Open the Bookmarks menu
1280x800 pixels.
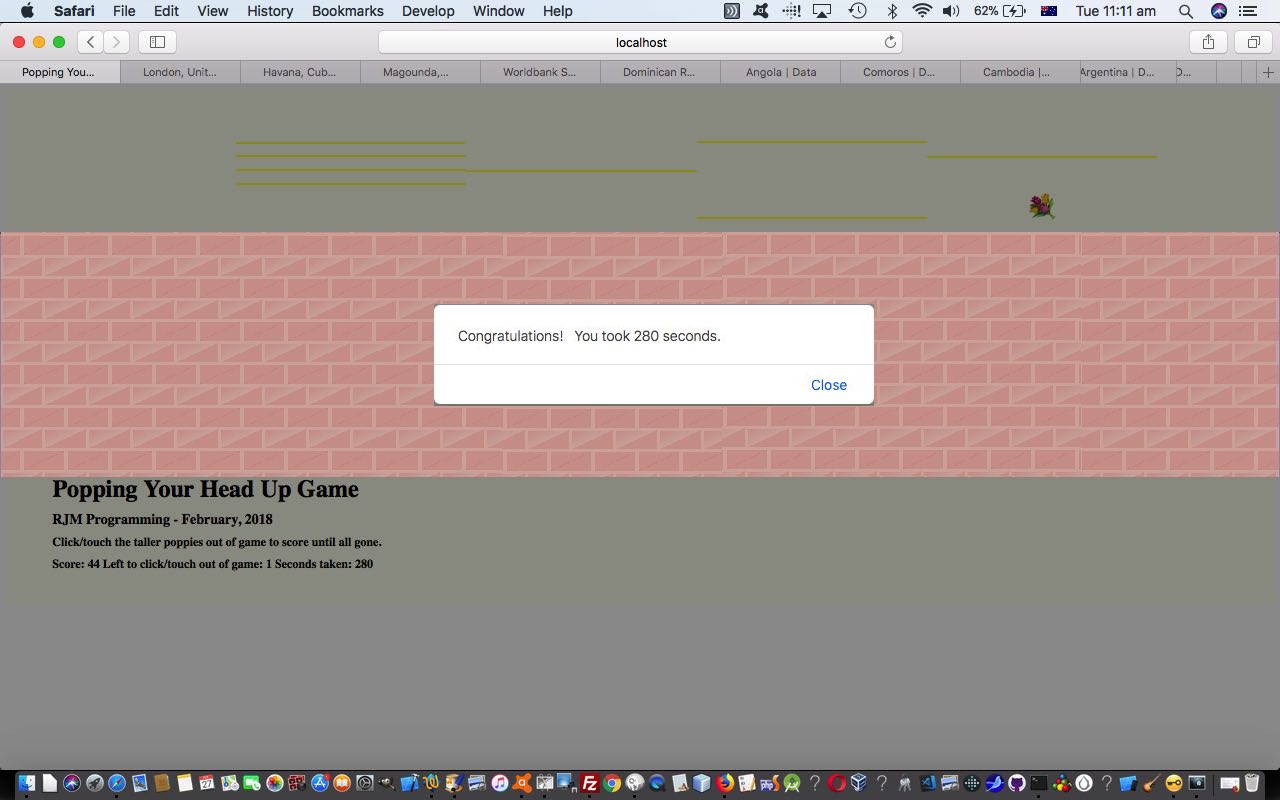click(x=347, y=11)
